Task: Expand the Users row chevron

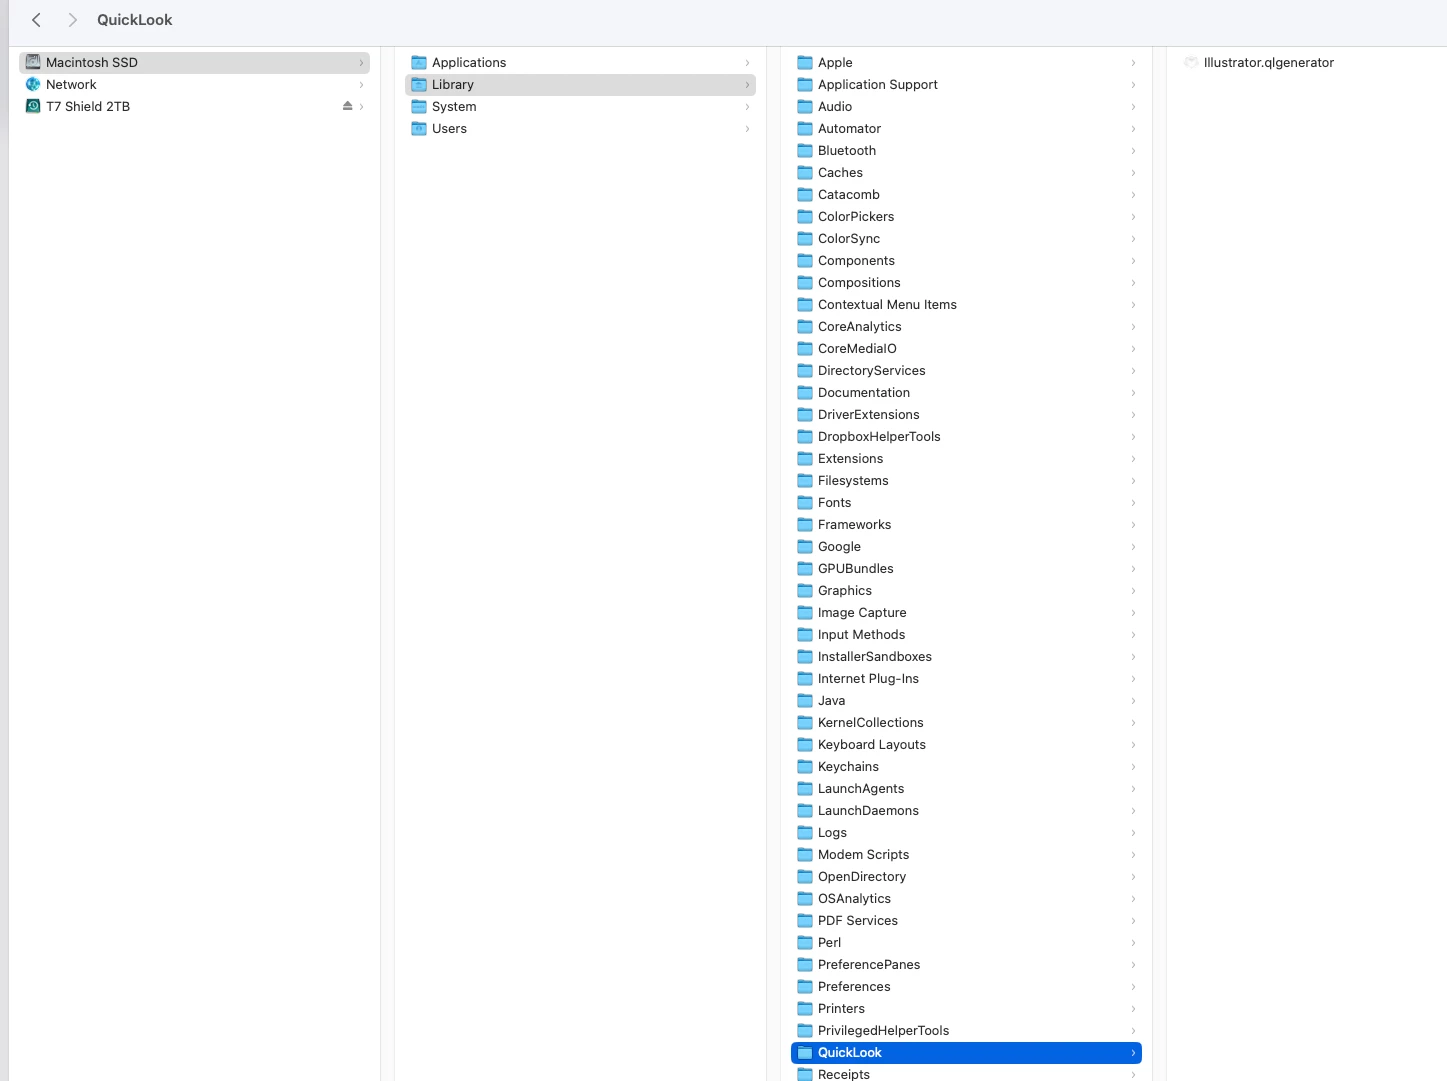Action: click(747, 128)
